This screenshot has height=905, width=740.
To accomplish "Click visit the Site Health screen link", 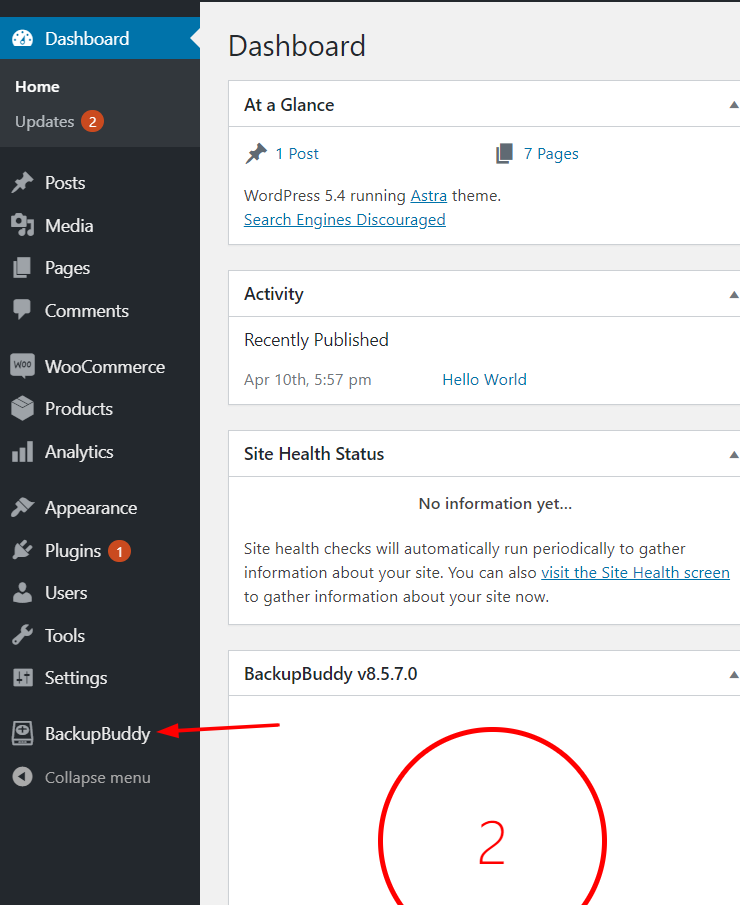I will point(636,573).
